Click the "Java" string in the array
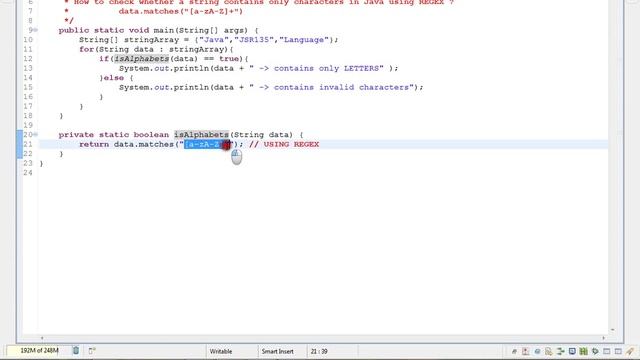 tap(214, 40)
